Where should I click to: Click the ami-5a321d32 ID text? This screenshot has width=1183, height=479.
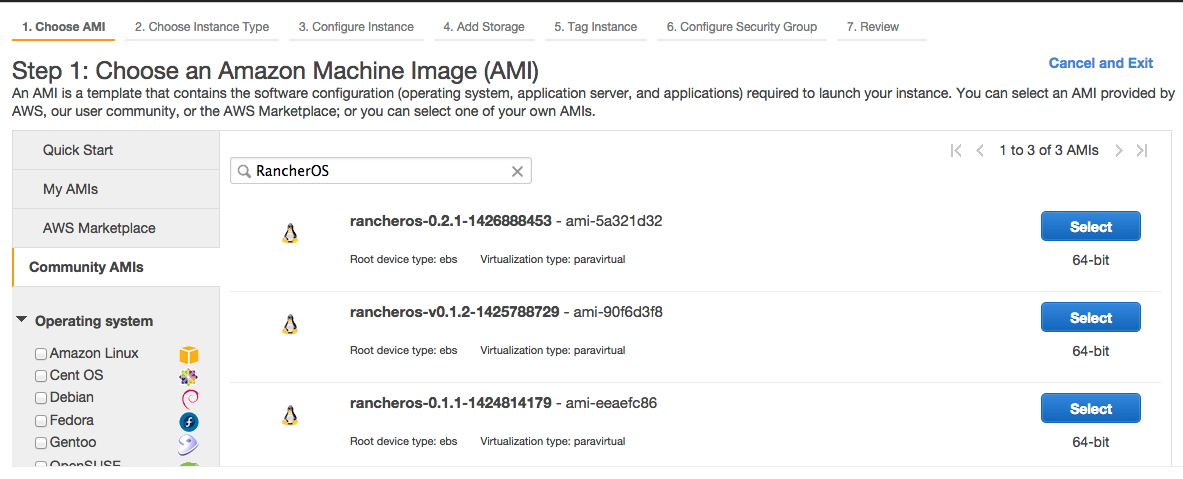(x=614, y=221)
